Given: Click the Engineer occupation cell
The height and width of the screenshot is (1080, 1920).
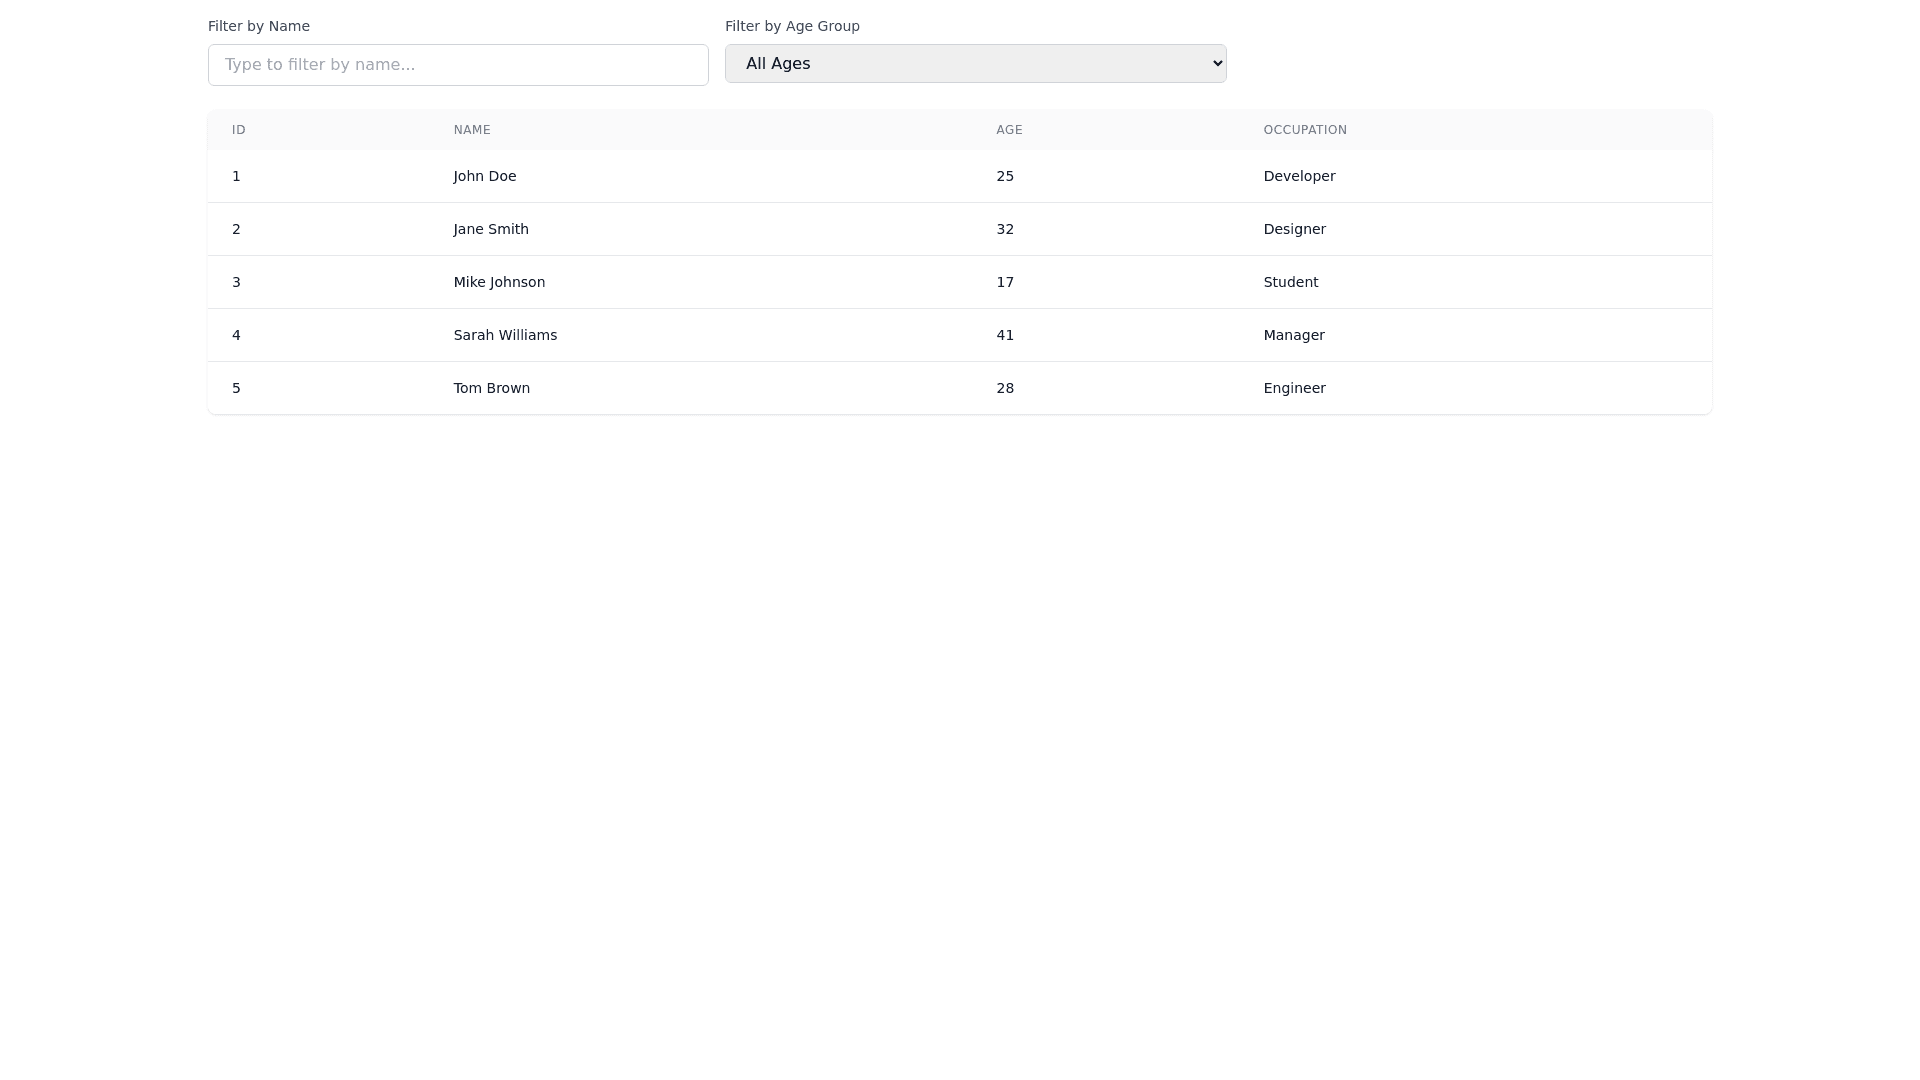Looking at the screenshot, I should pyautogui.click(x=1294, y=388).
